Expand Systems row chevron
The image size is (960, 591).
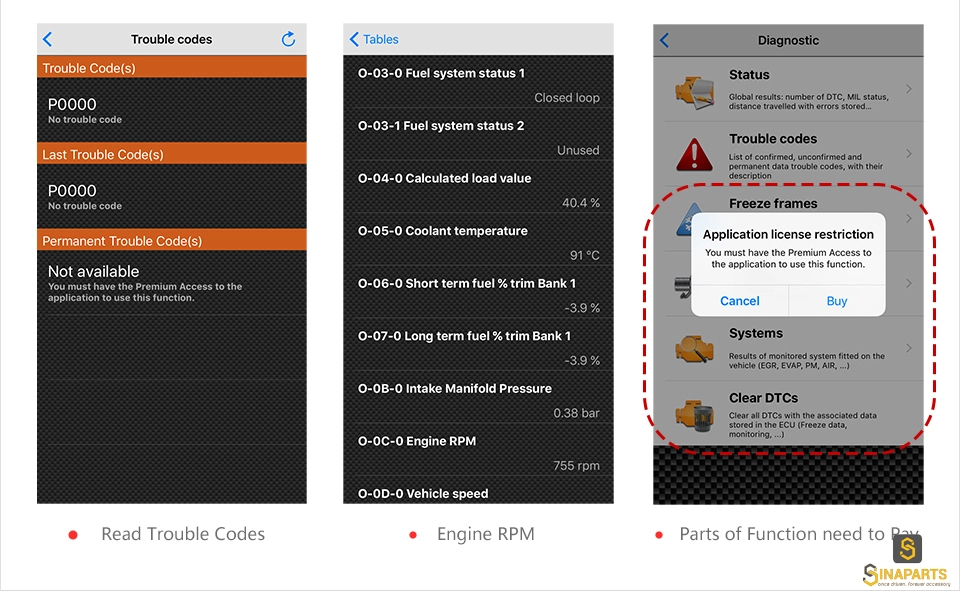tap(909, 348)
